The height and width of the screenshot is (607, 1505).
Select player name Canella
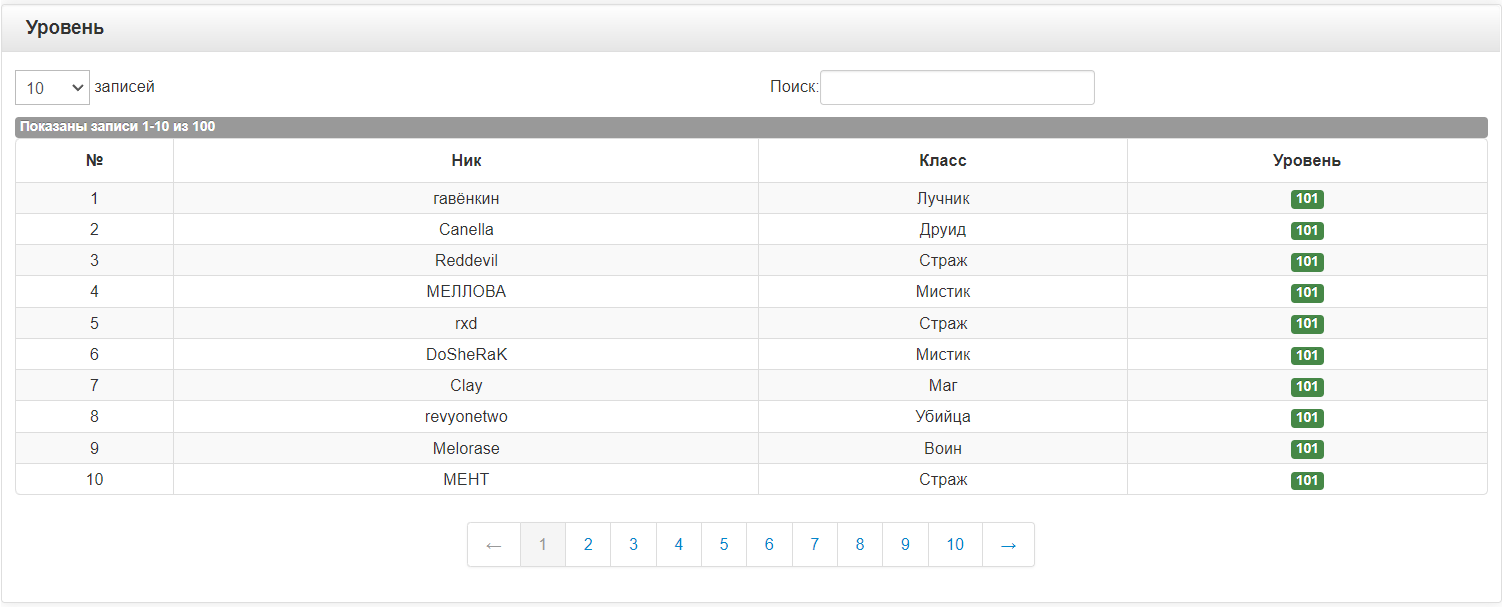[x=466, y=230]
